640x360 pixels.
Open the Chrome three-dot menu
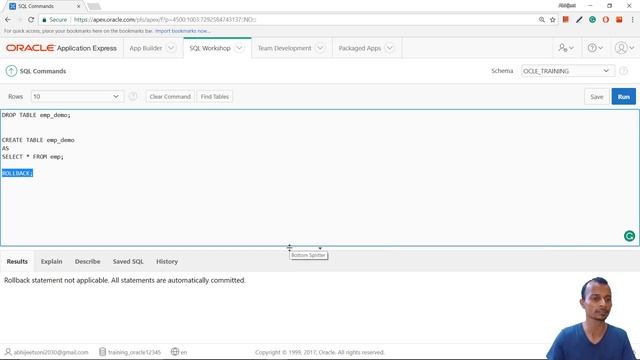point(632,20)
